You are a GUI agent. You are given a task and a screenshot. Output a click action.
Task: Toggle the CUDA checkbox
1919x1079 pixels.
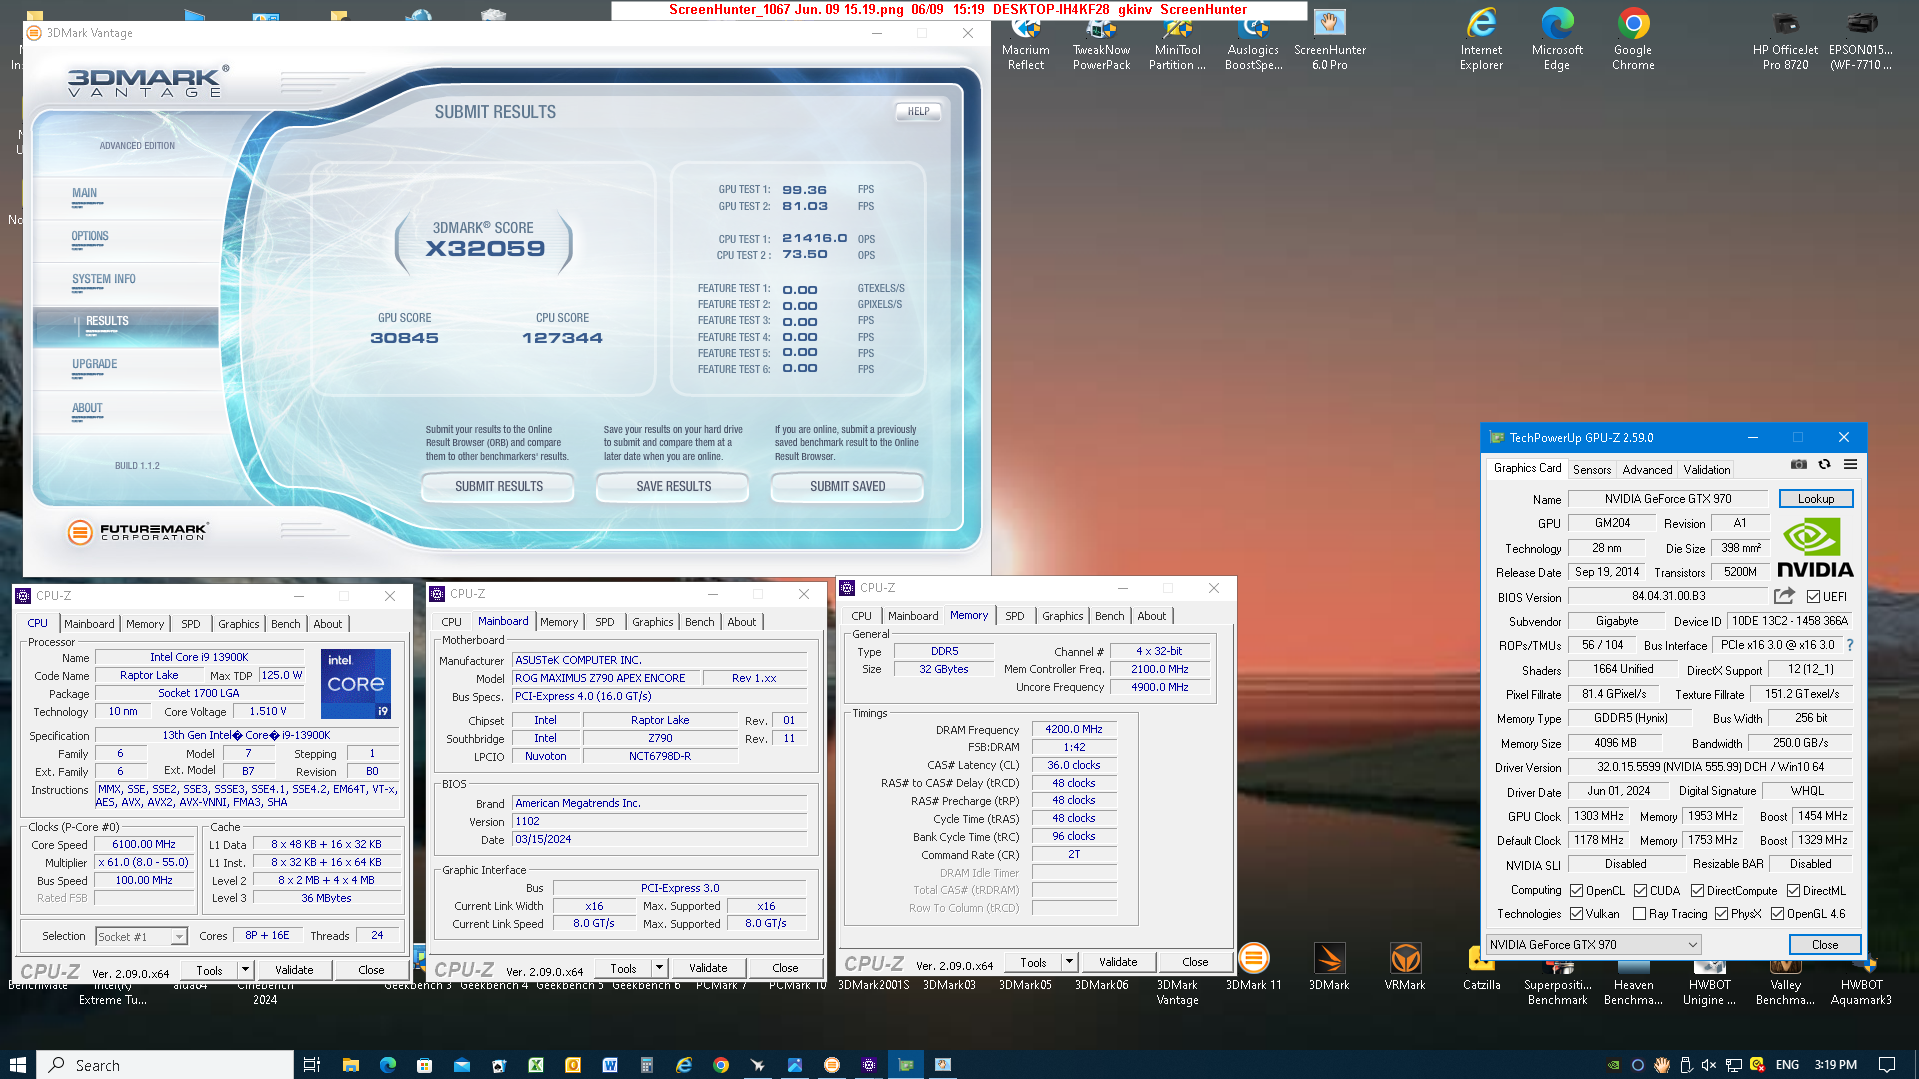click(1640, 890)
